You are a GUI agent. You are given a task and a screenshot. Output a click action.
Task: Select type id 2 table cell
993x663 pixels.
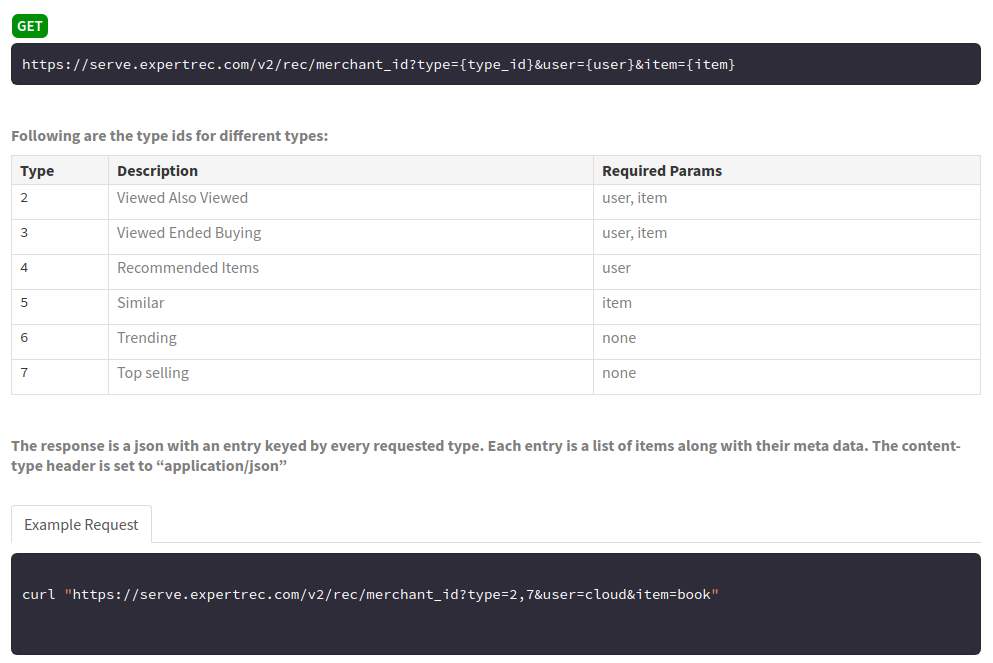click(x=24, y=197)
